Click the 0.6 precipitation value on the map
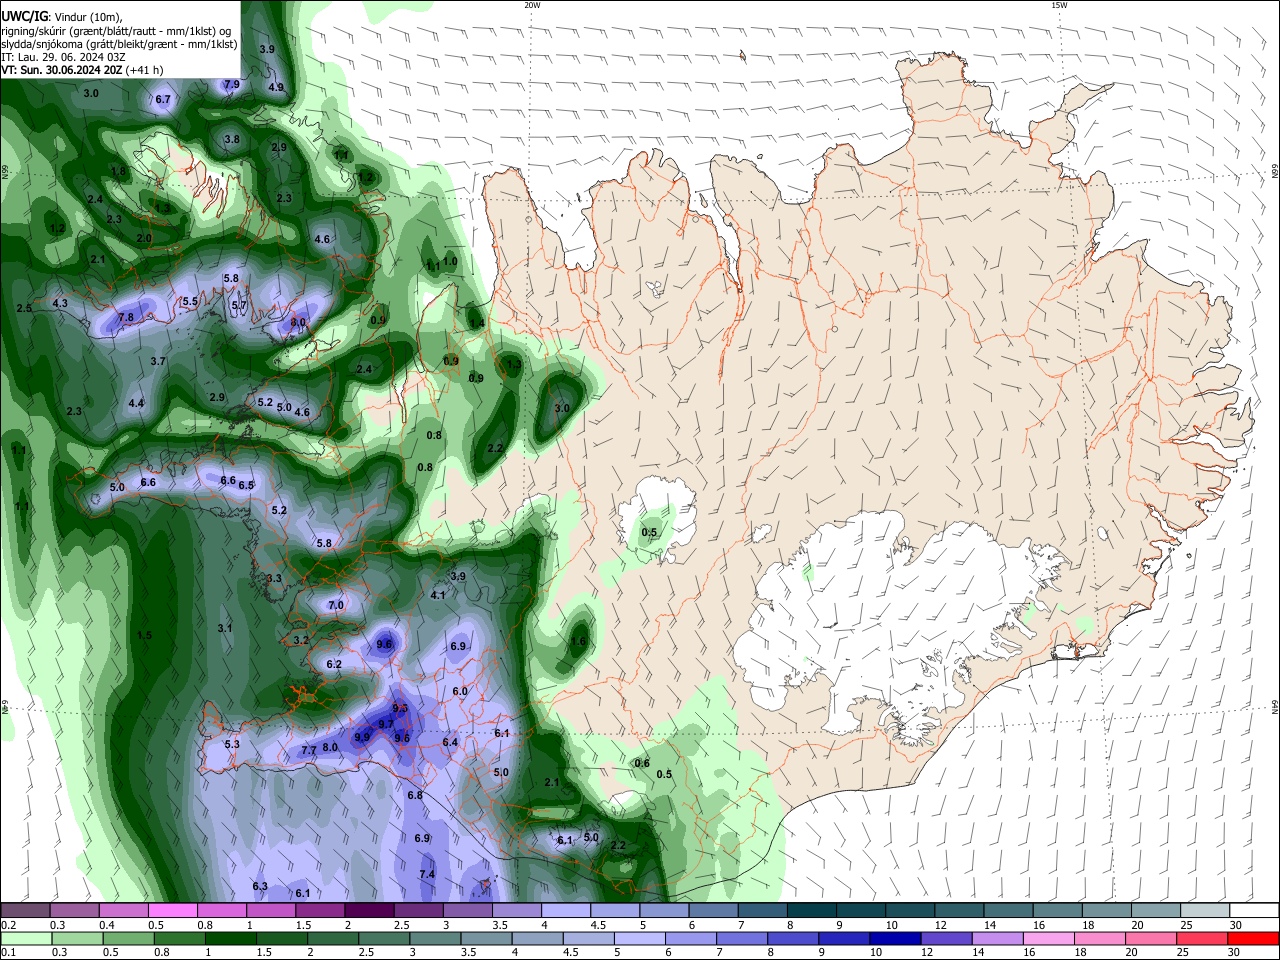The height and width of the screenshot is (960, 1280). click(642, 763)
